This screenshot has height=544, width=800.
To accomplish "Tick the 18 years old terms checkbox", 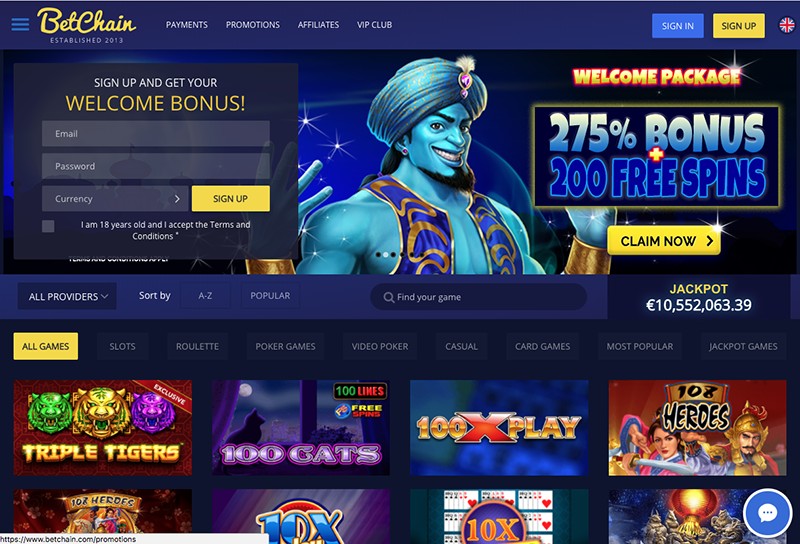I will click(x=48, y=226).
